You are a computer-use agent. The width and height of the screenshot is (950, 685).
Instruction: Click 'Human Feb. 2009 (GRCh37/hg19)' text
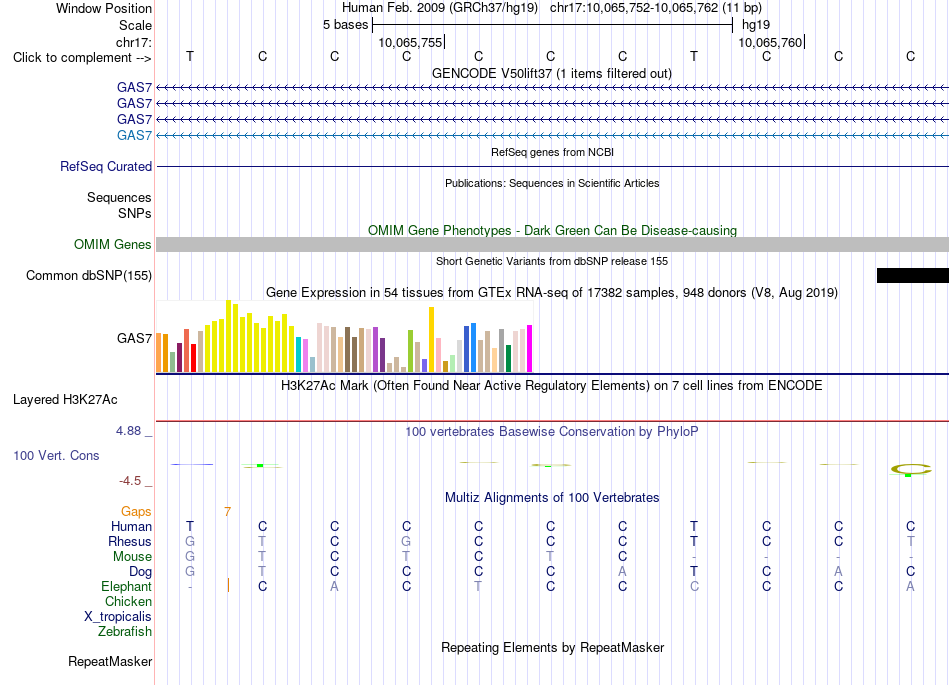click(440, 8)
